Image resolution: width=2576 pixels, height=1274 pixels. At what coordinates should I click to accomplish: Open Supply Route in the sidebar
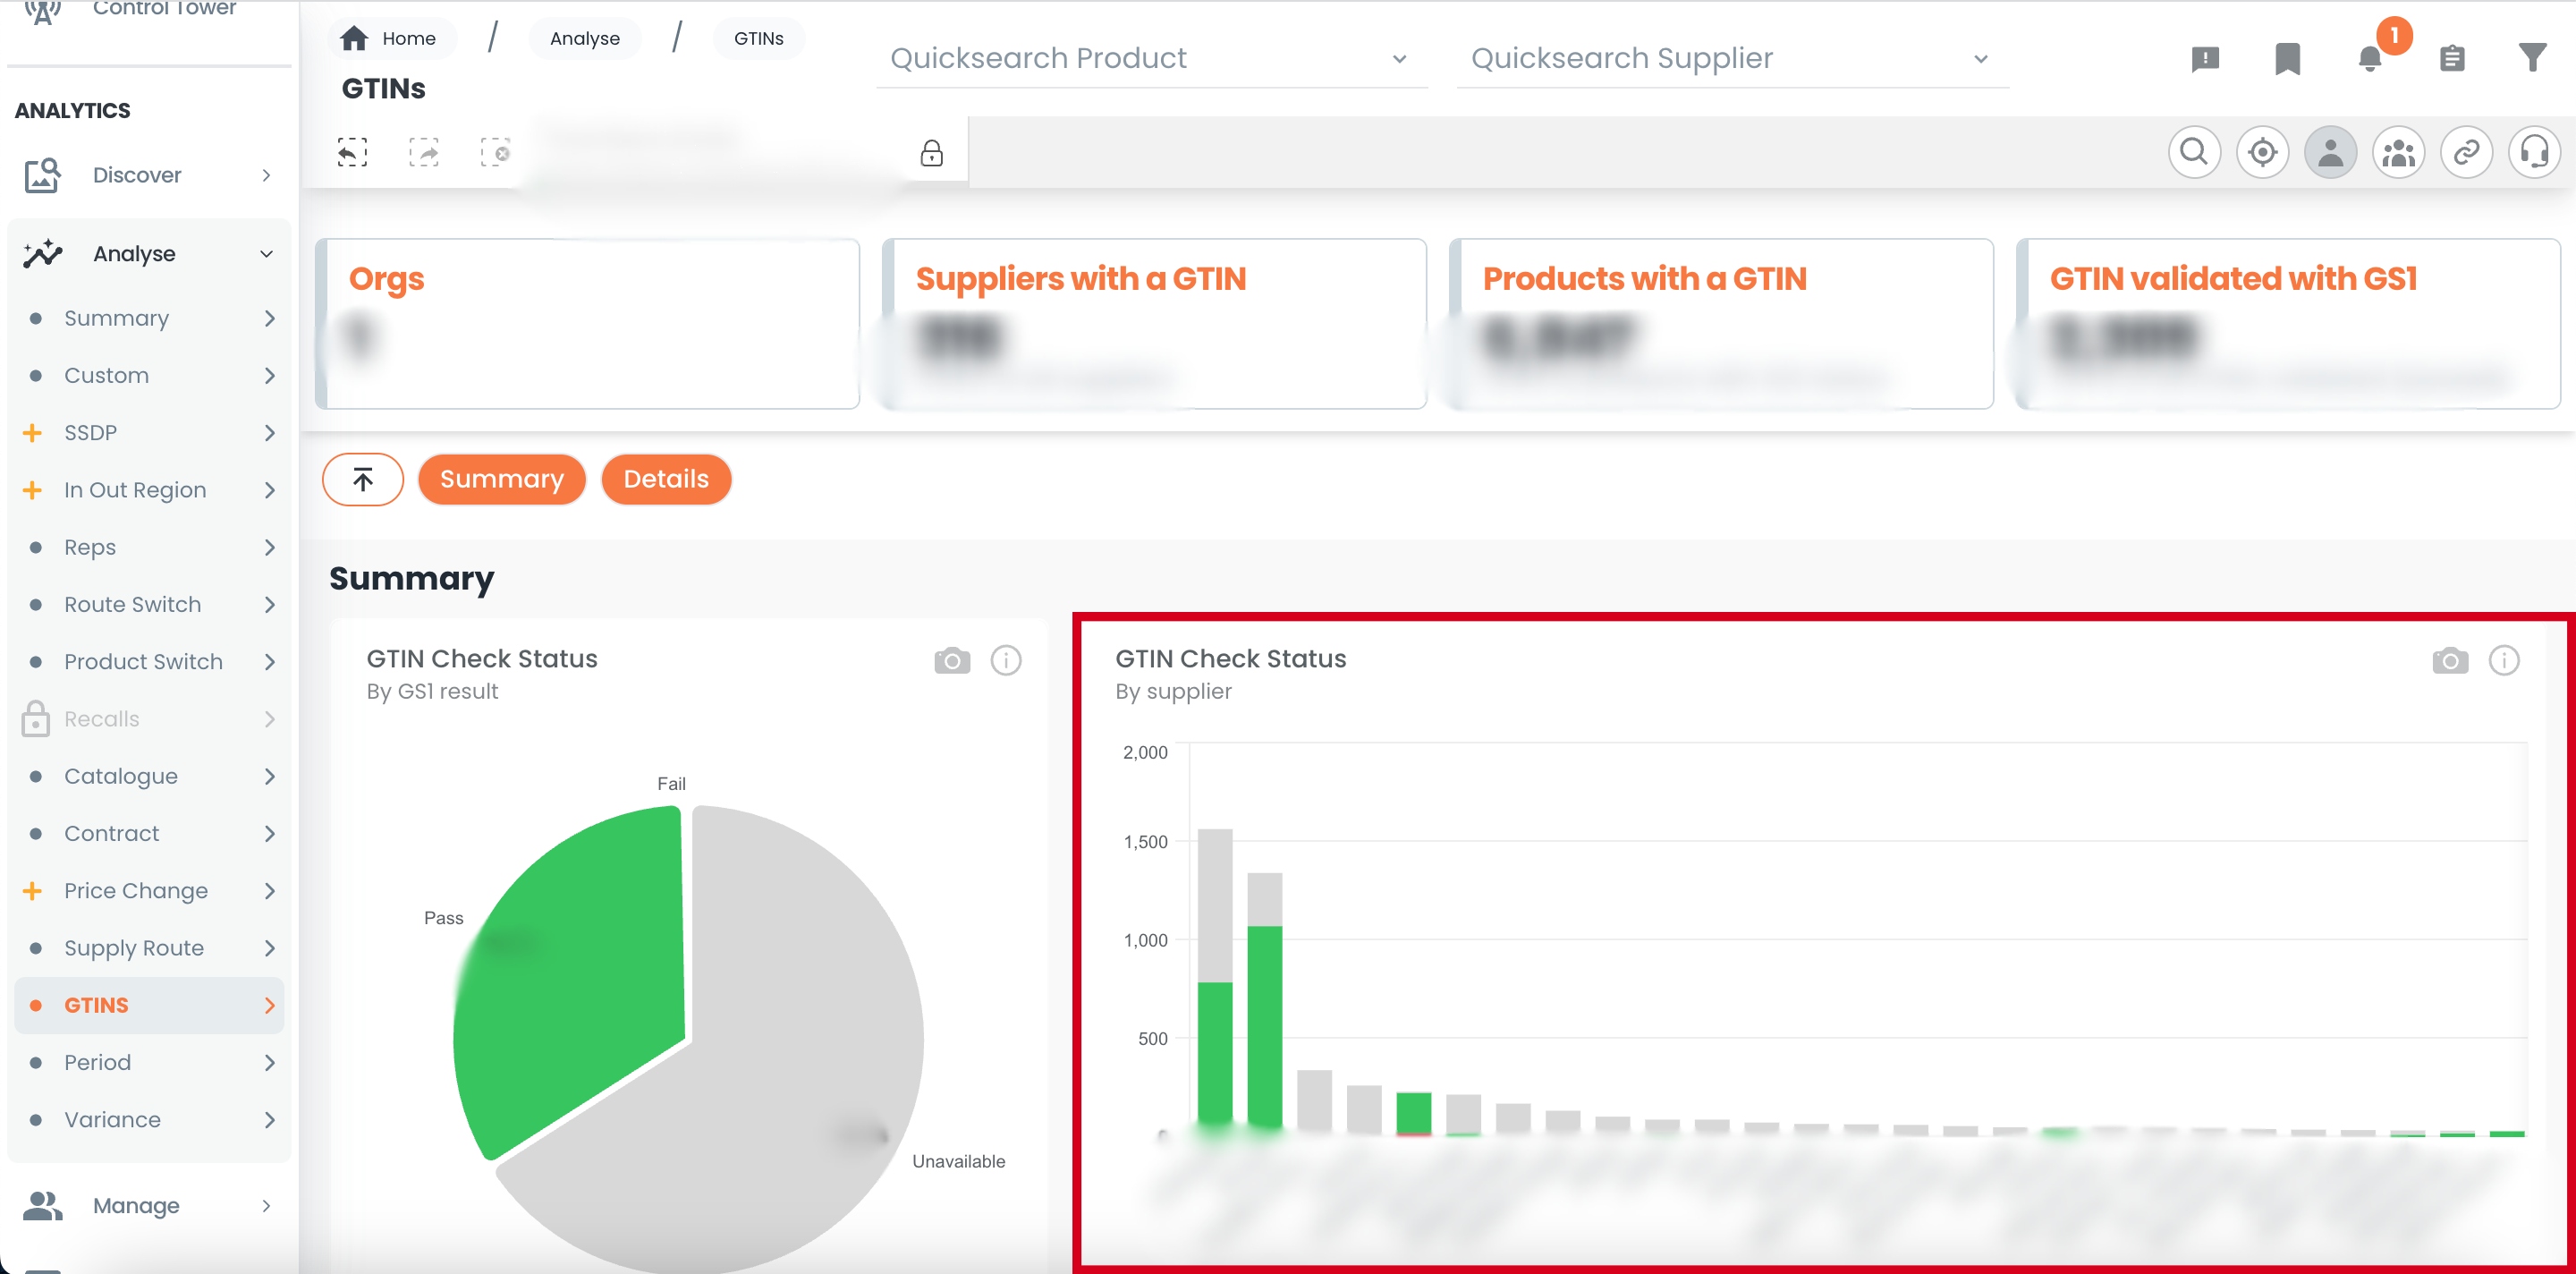[149, 947]
